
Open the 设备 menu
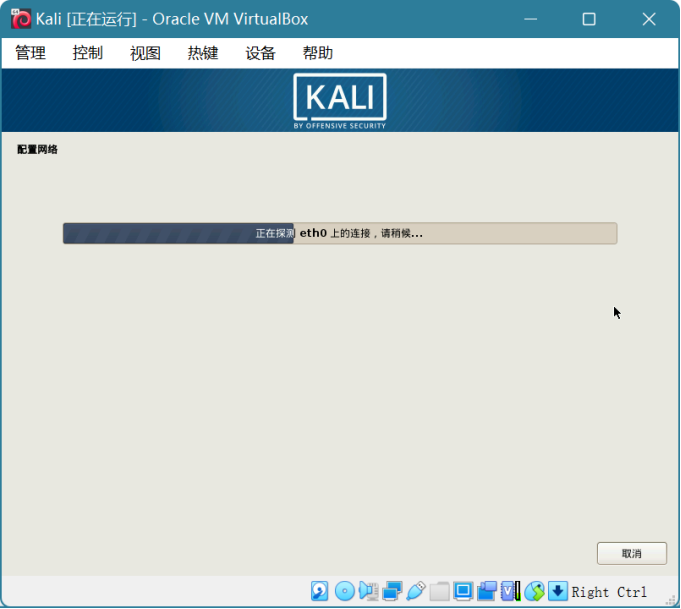pos(260,53)
